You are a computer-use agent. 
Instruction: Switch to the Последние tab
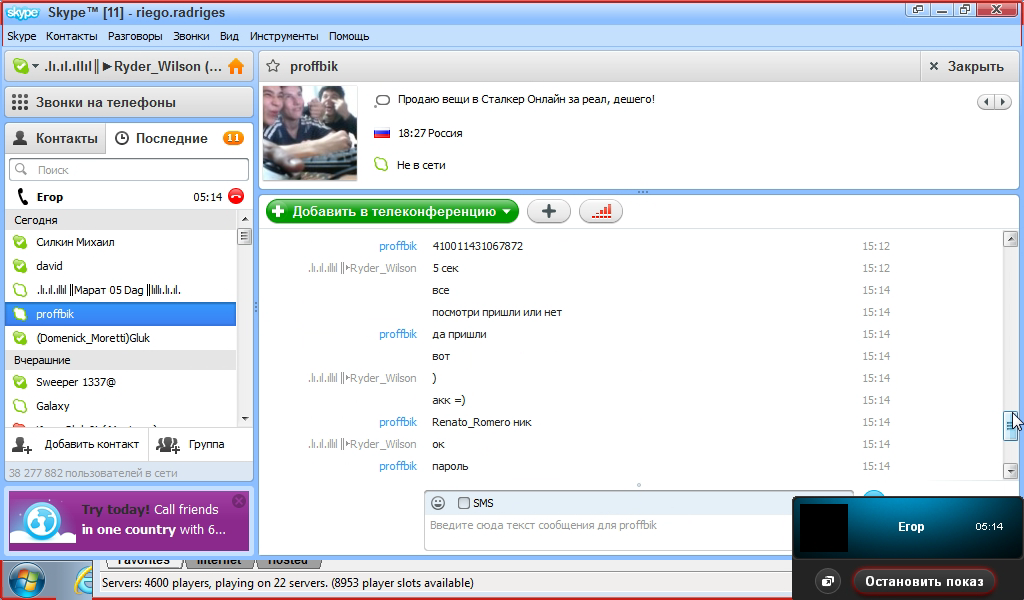(x=179, y=138)
